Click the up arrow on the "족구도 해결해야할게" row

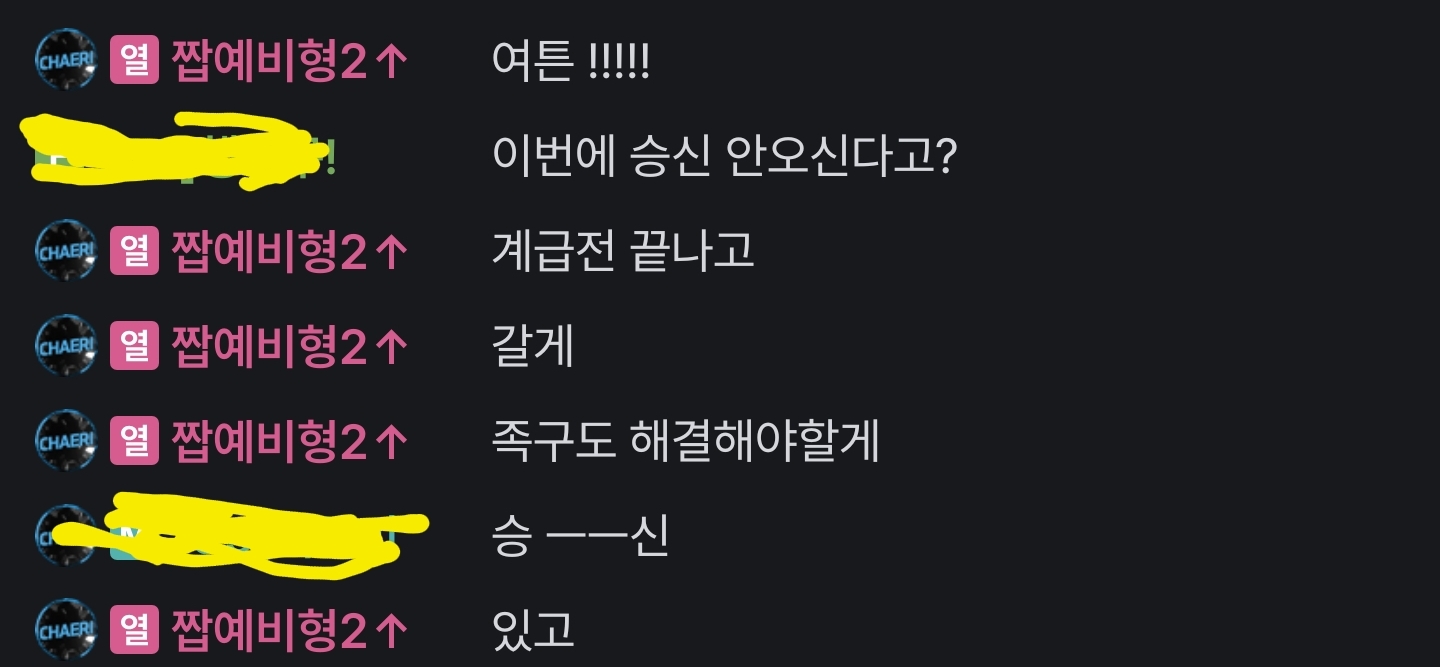coord(392,442)
